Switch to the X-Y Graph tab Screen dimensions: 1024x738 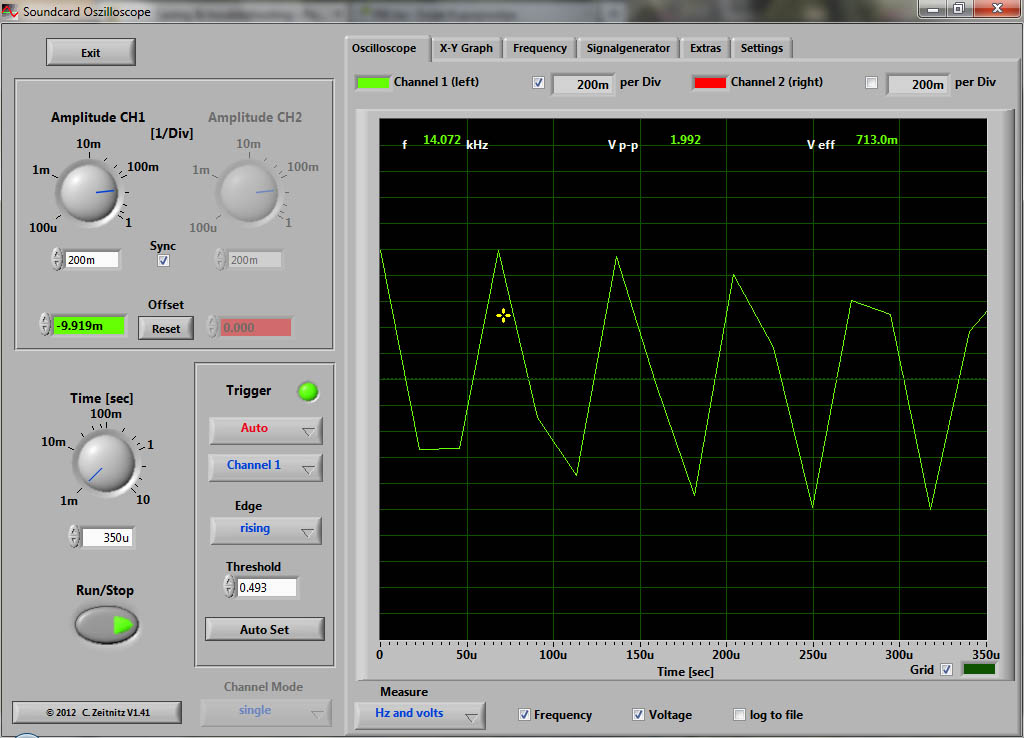pos(466,48)
